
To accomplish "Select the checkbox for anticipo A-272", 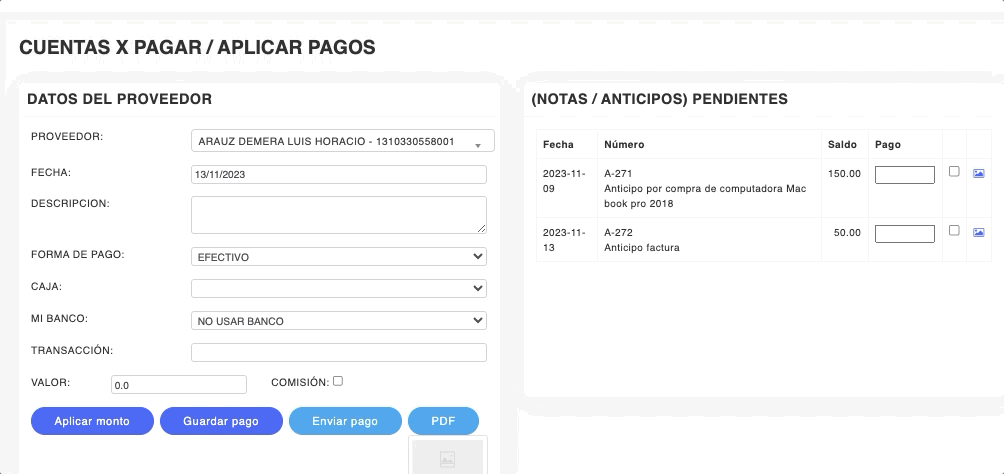I will 954,231.
